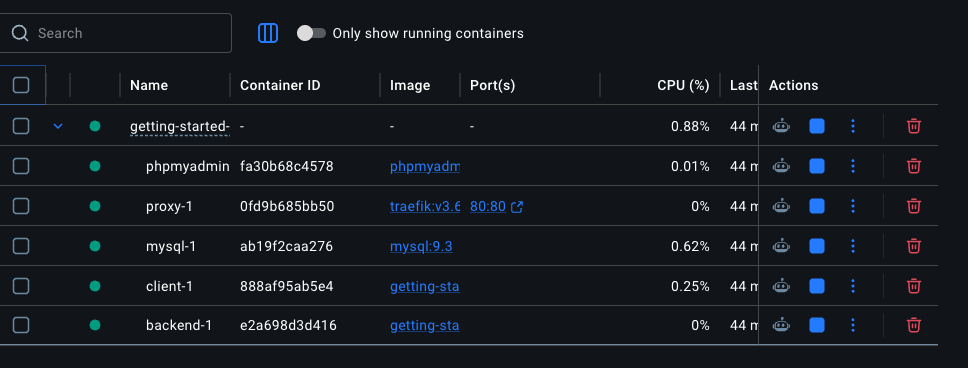Delete the proxy-1 container
Image resolution: width=968 pixels, height=368 pixels.
[x=914, y=206]
